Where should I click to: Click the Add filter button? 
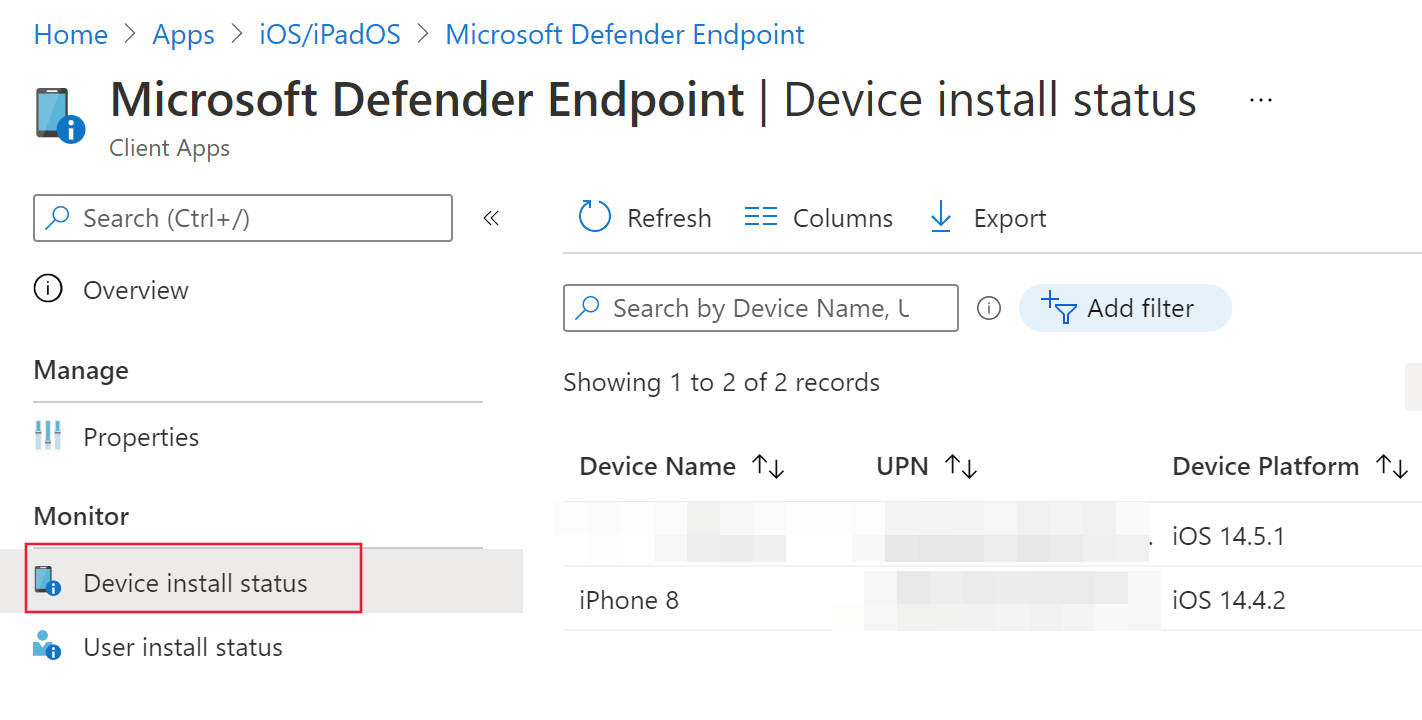1124,308
